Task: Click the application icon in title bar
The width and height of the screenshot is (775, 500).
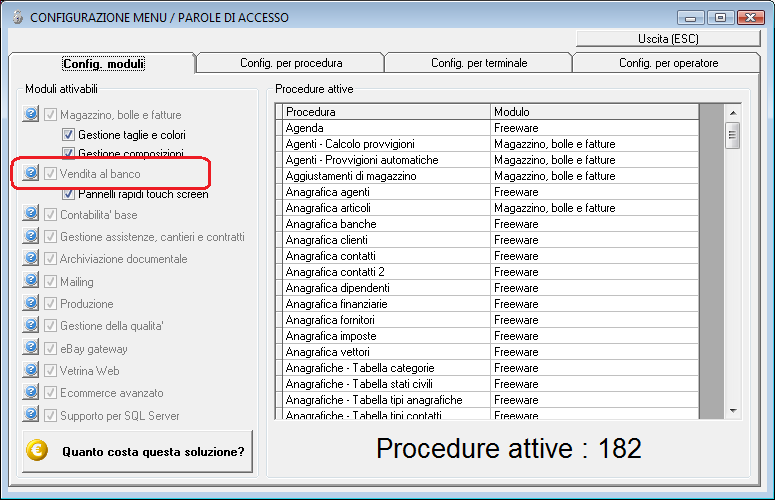Action: point(18,17)
